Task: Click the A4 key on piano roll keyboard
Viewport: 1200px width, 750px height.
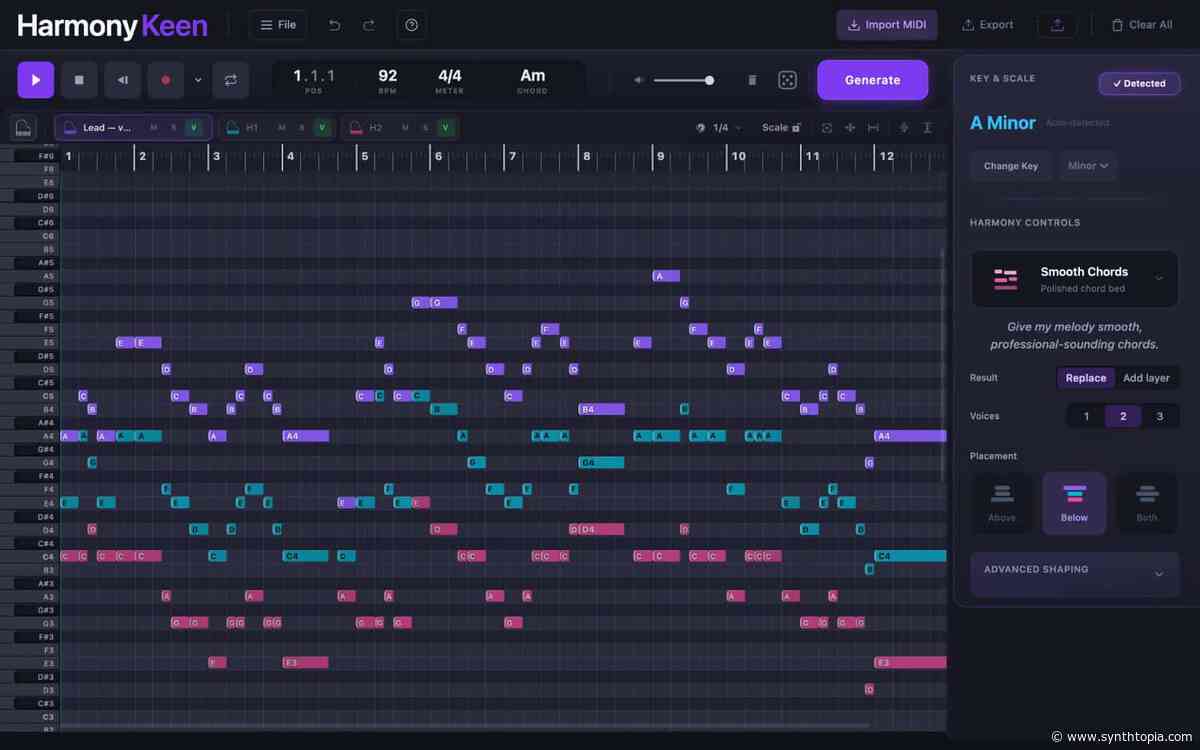Action: click(x=29, y=436)
